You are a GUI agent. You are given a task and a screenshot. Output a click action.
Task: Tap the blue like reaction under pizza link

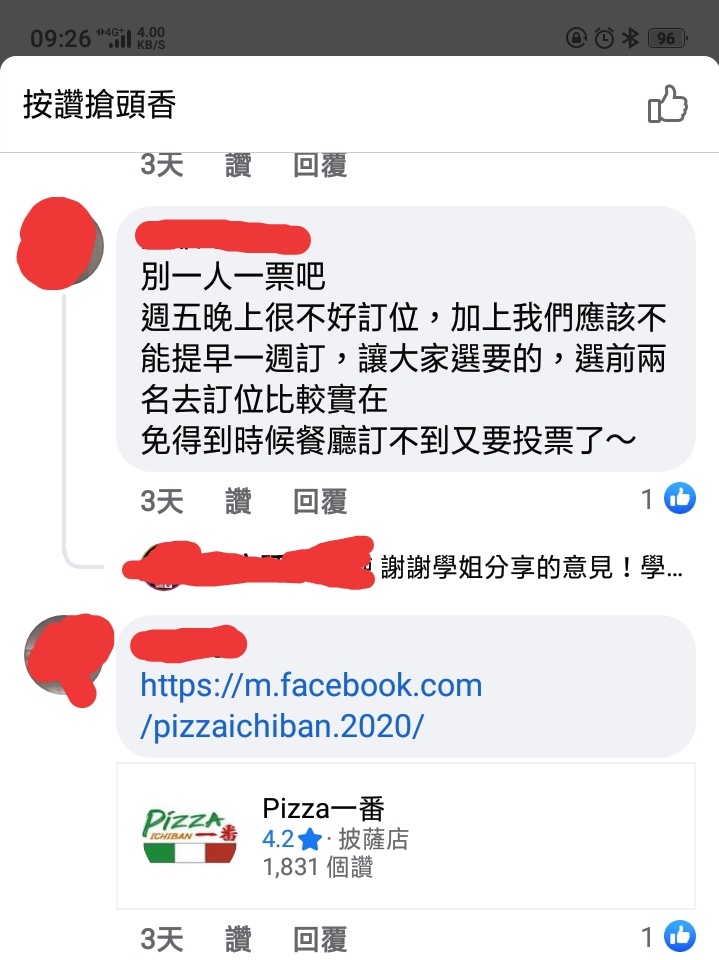point(680,936)
